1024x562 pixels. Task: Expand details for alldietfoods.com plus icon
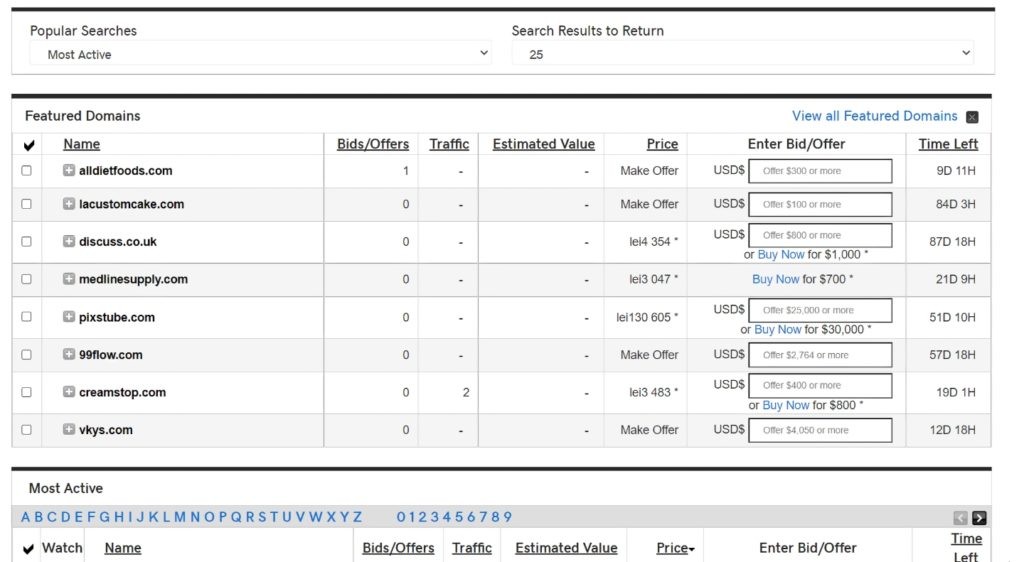point(69,171)
